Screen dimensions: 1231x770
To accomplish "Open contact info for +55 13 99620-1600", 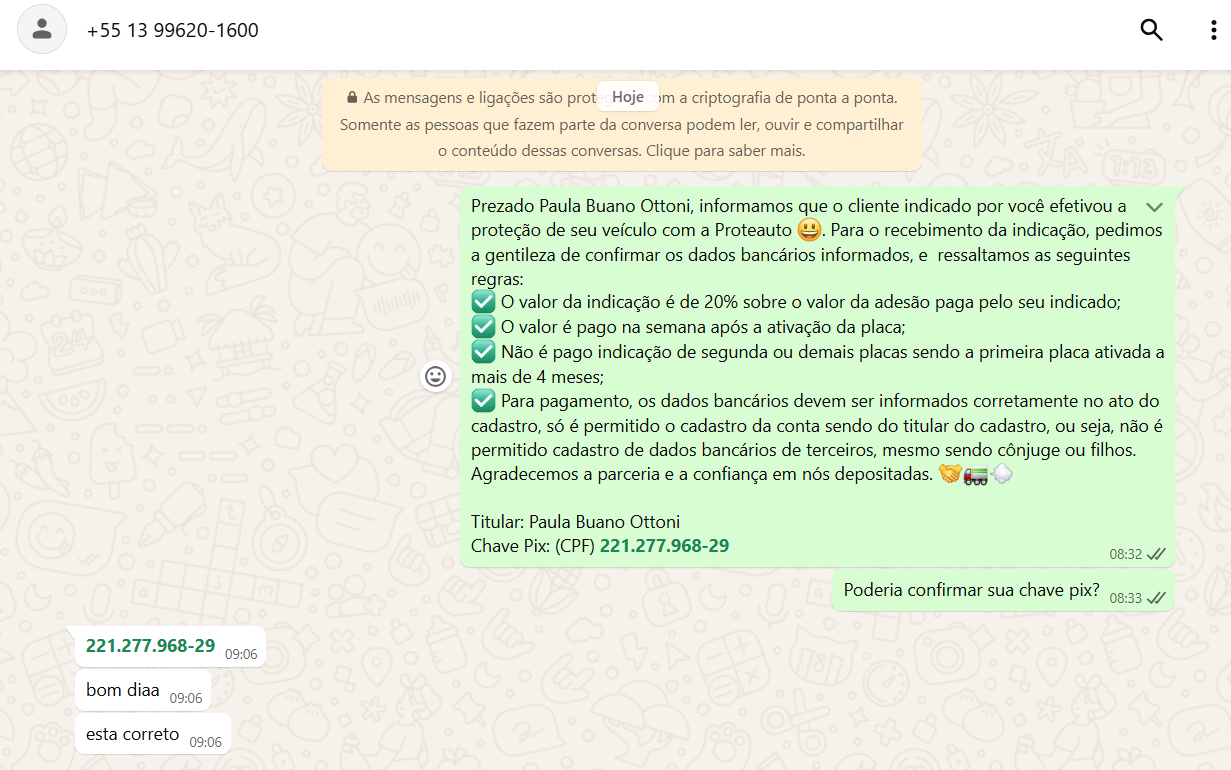I will click(173, 30).
